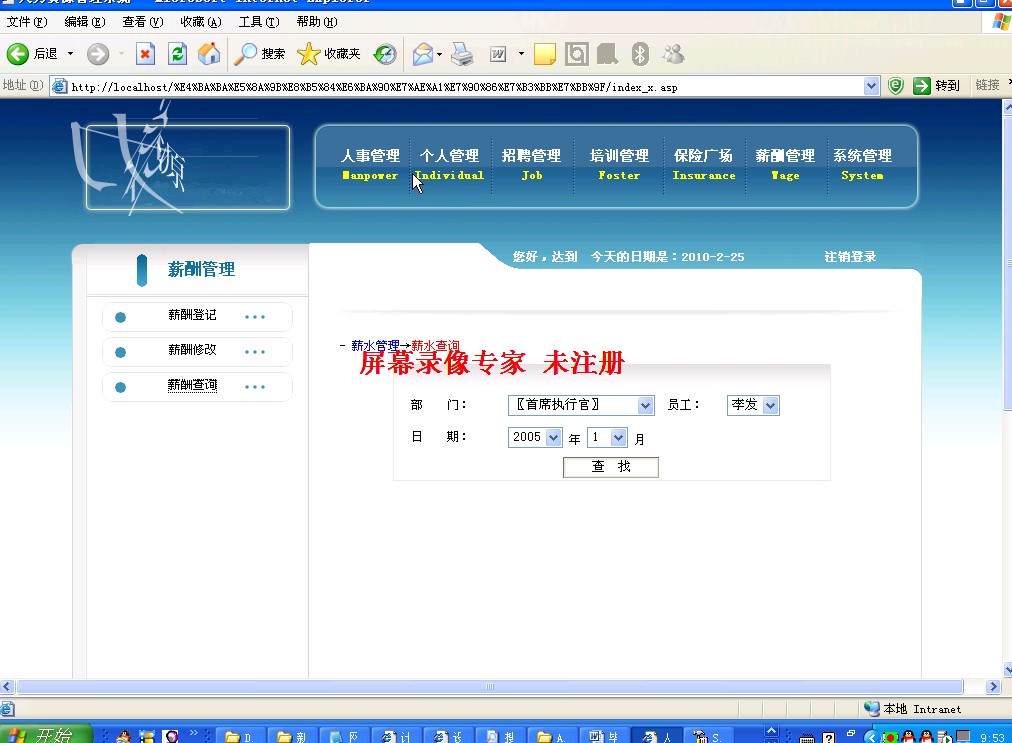Expand the 部门 department dropdown
Image resolution: width=1012 pixels, height=743 pixels.
click(645, 405)
